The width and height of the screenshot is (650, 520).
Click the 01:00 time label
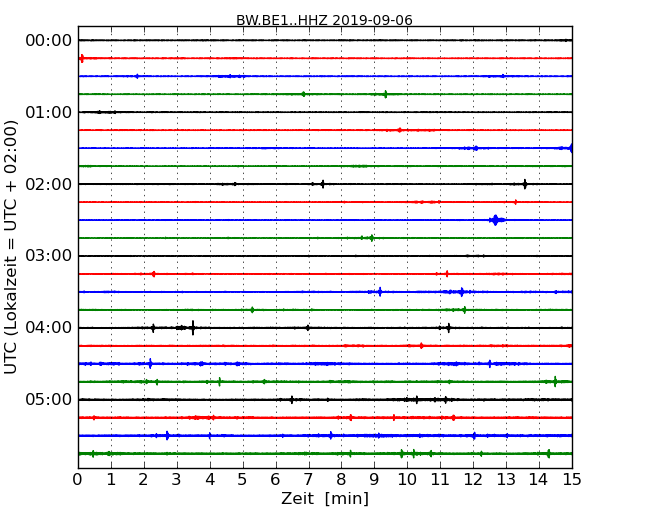49,112
